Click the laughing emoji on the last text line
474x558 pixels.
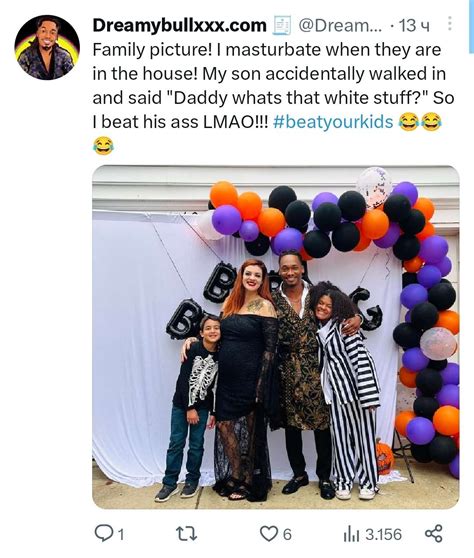point(103,146)
